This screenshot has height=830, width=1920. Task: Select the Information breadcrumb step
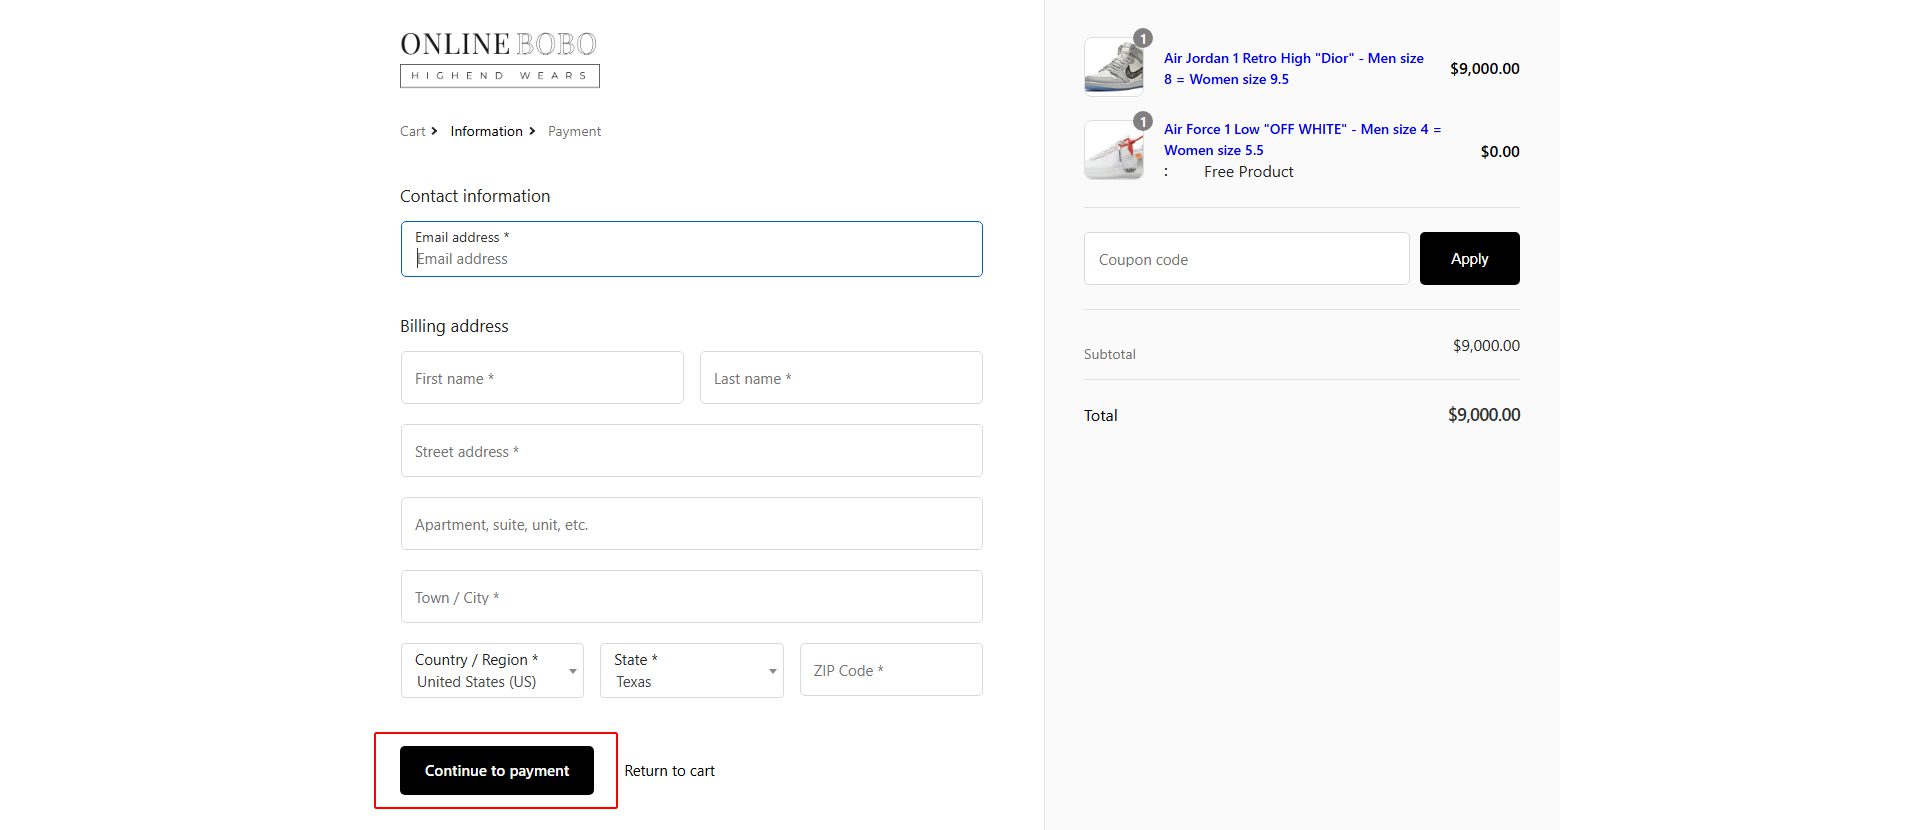[486, 131]
